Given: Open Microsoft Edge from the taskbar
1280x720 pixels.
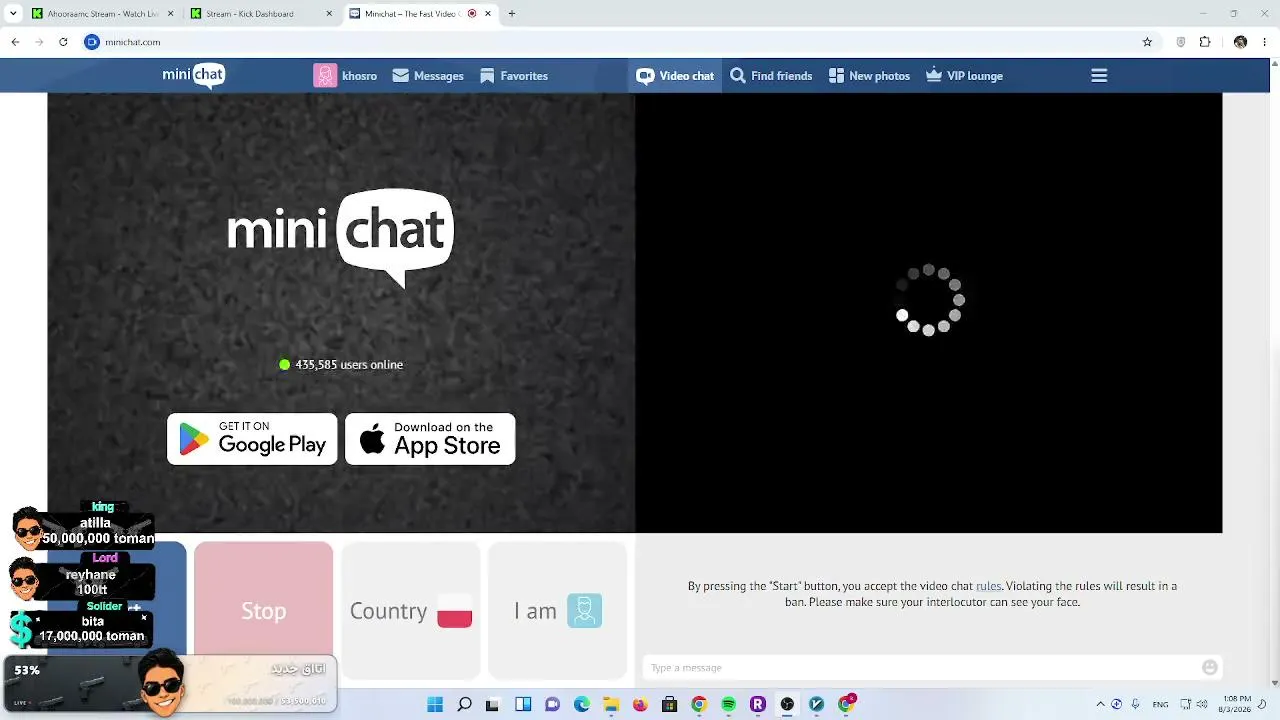Looking at the screenshot, I should (x=582, y=705).
